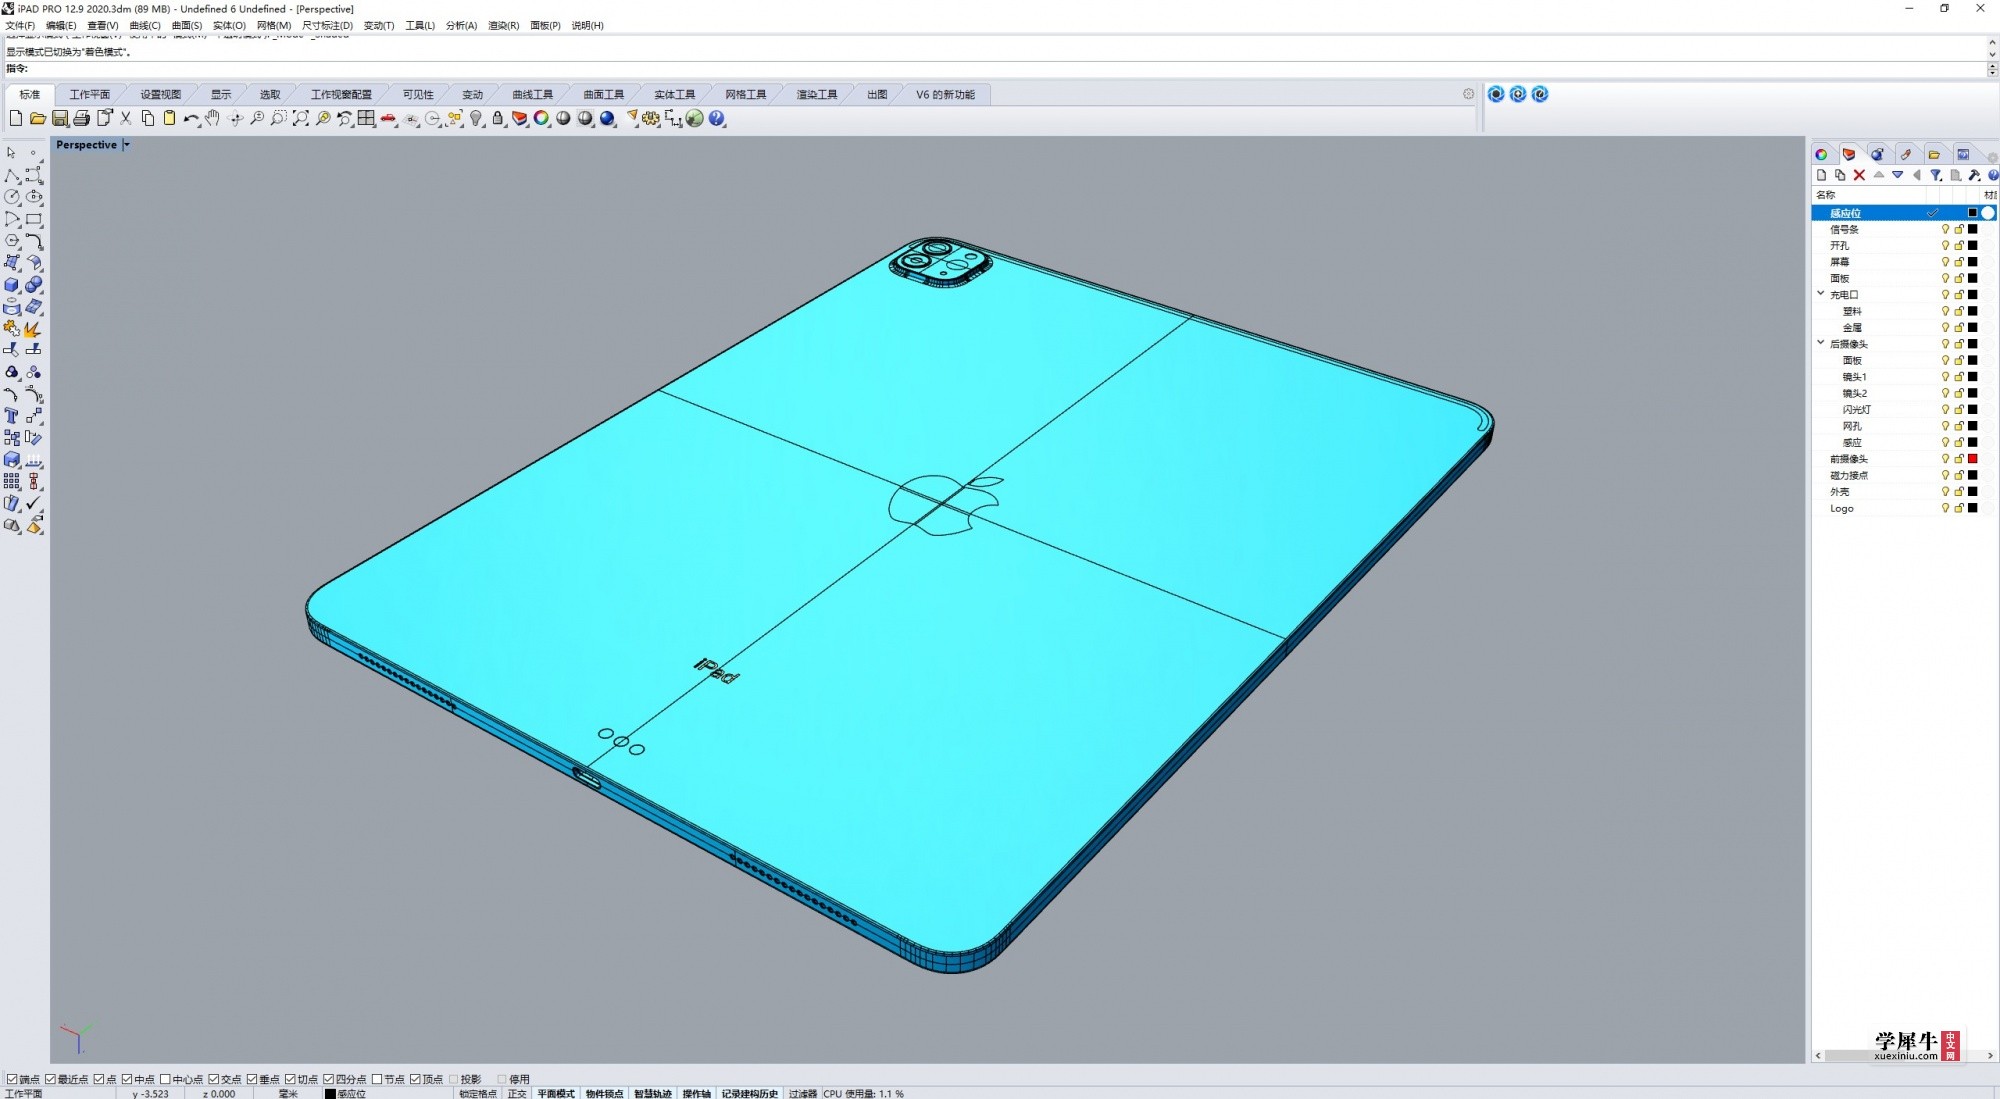Click the light bulb Hide objects icon

(476, 119)
